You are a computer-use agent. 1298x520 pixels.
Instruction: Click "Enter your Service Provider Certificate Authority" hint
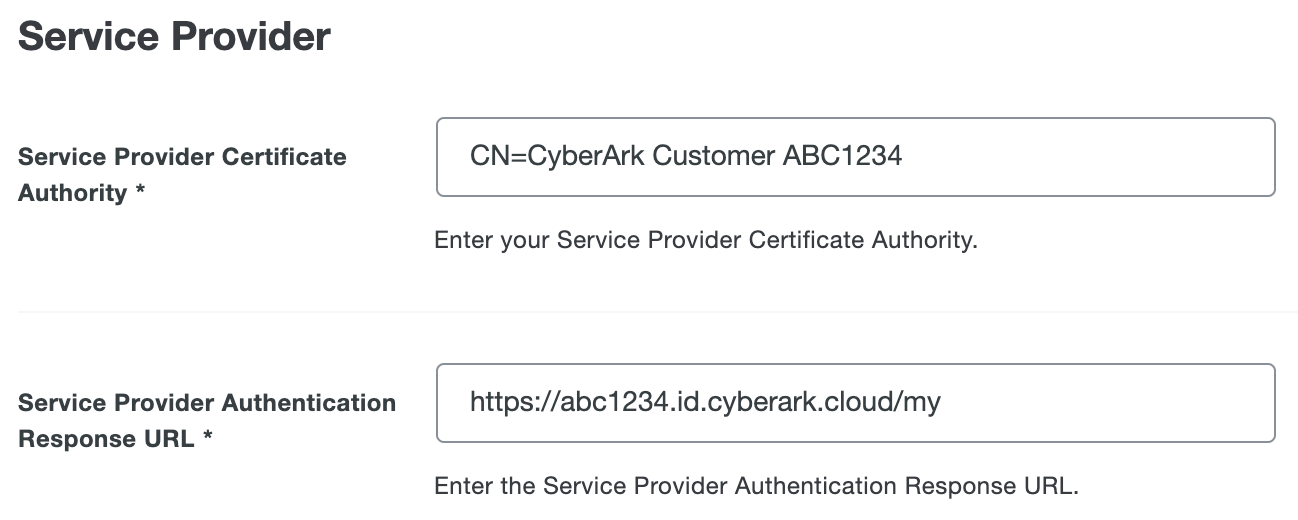(705, 241)
